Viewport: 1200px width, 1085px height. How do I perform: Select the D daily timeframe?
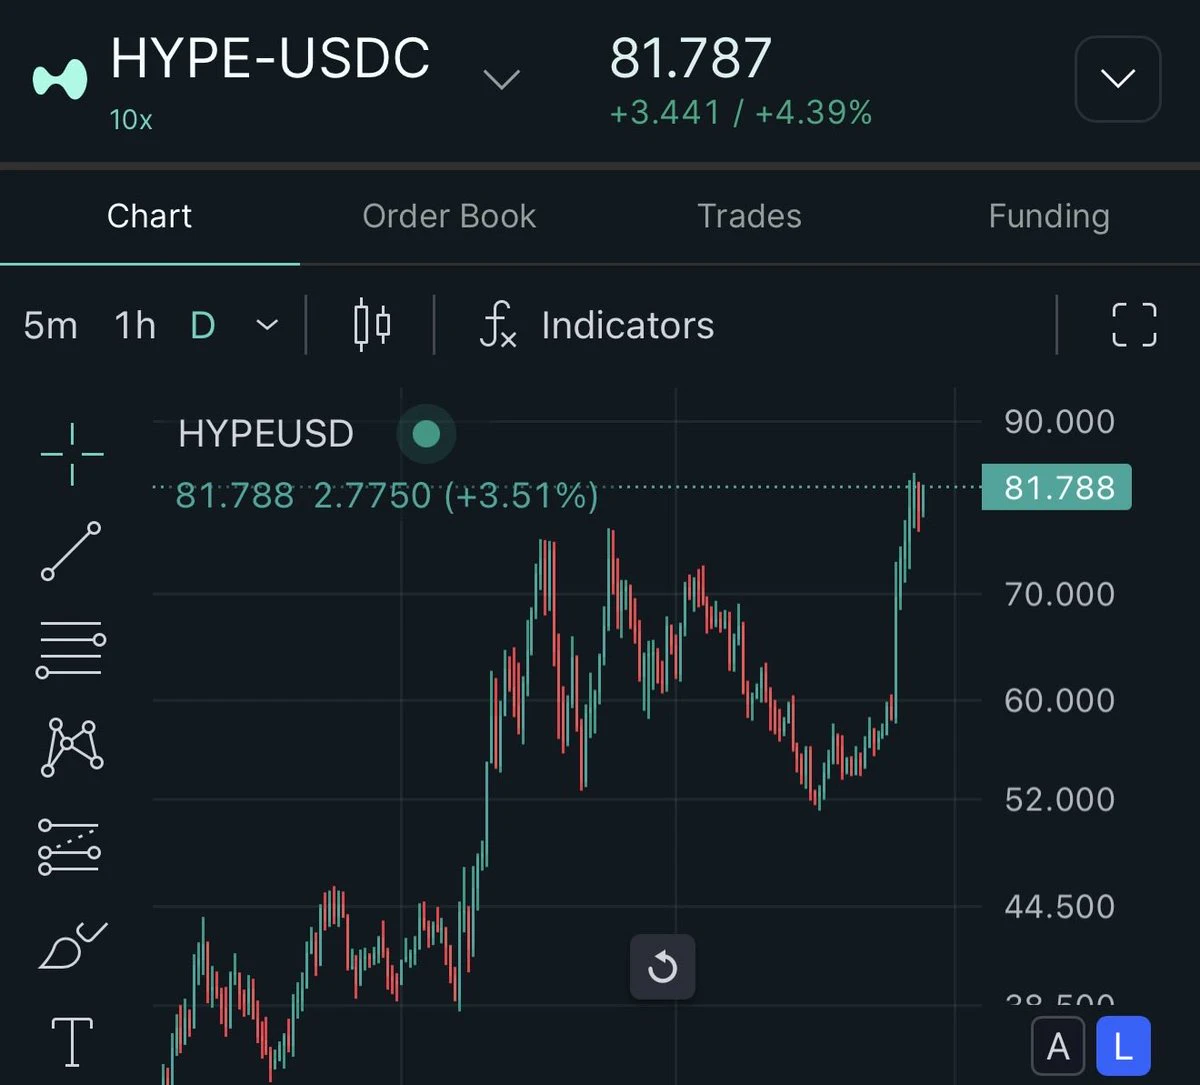coord(203,325)
